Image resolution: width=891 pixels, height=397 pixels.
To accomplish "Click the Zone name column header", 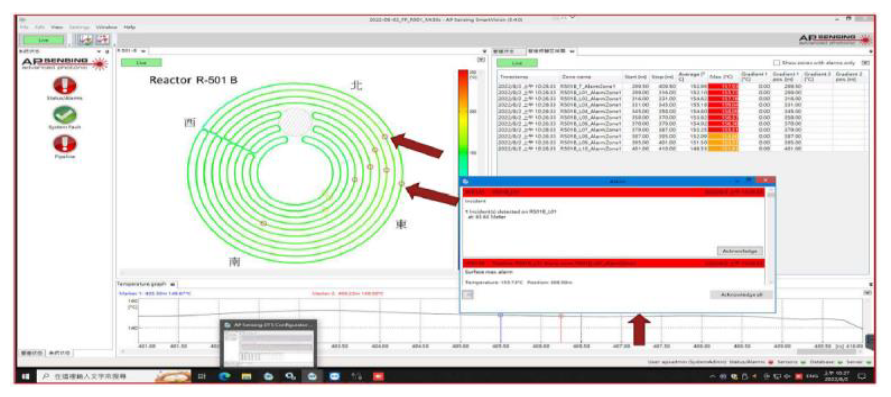I will [x=591, y=77].
